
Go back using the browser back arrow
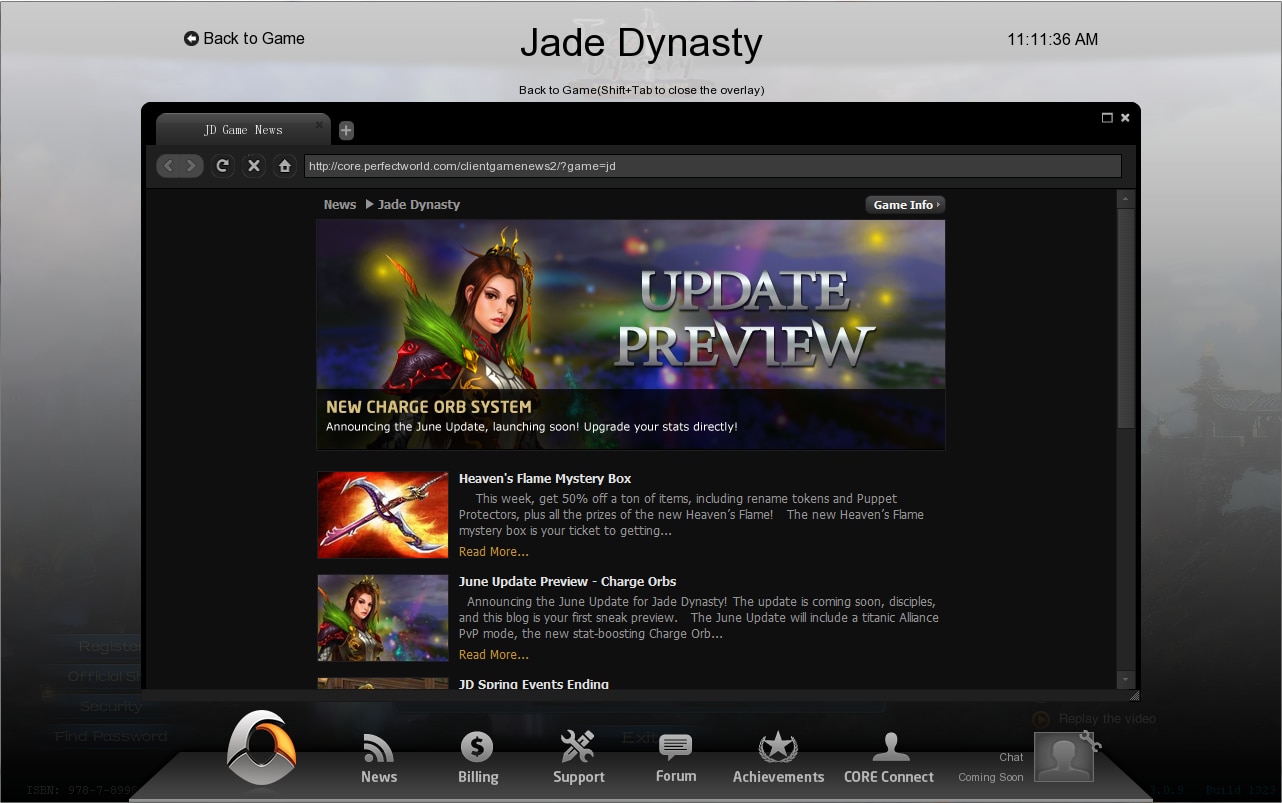[169, 166]
